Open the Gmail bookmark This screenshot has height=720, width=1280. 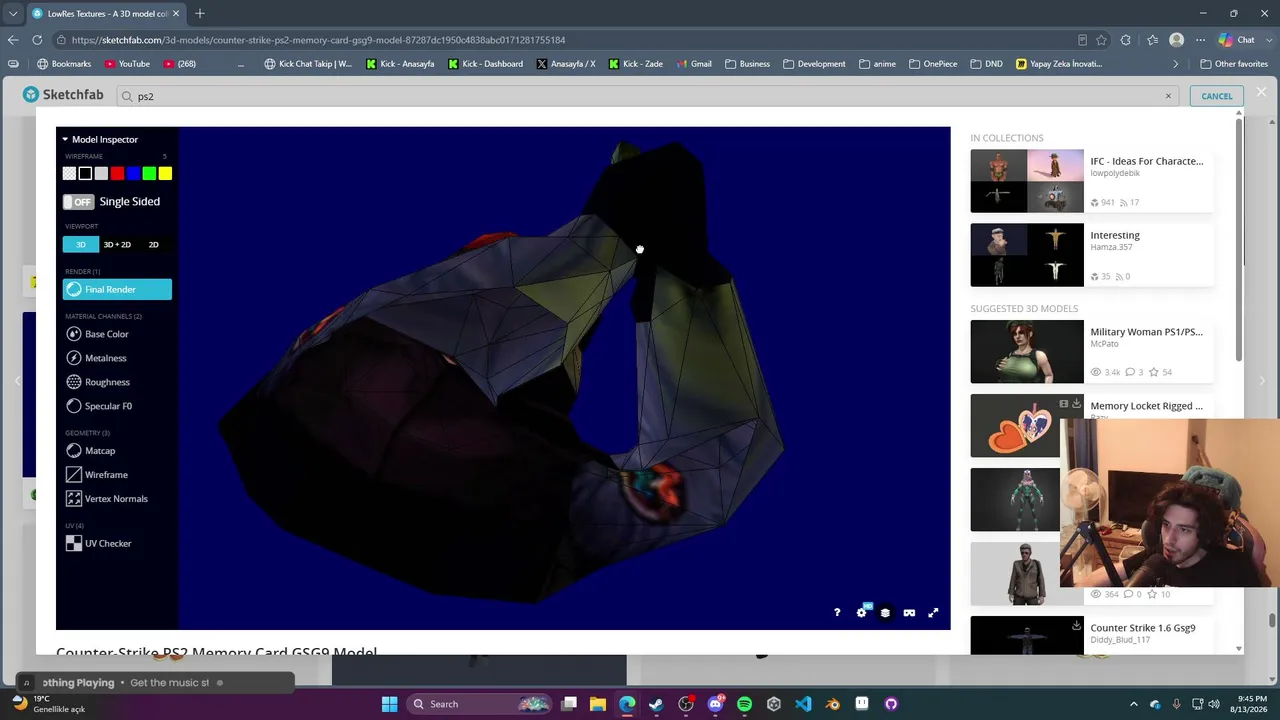(694, 64)
